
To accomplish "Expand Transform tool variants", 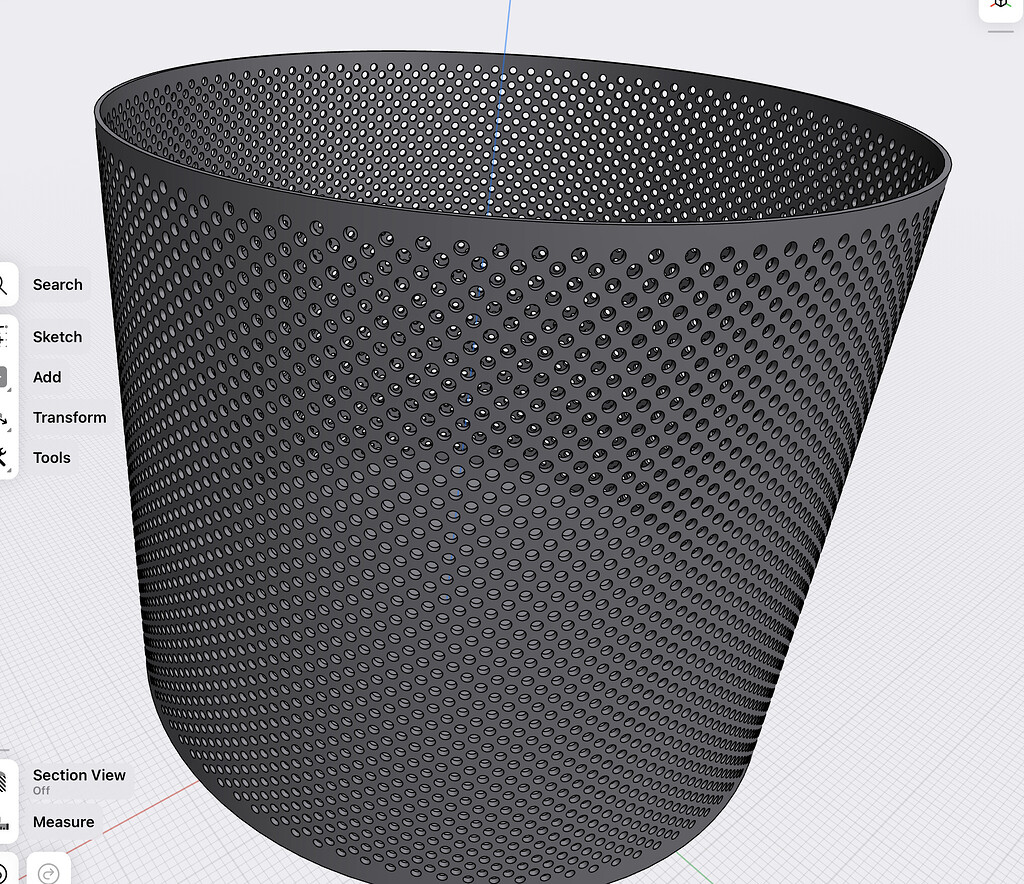I will click(x=8, y=430).
